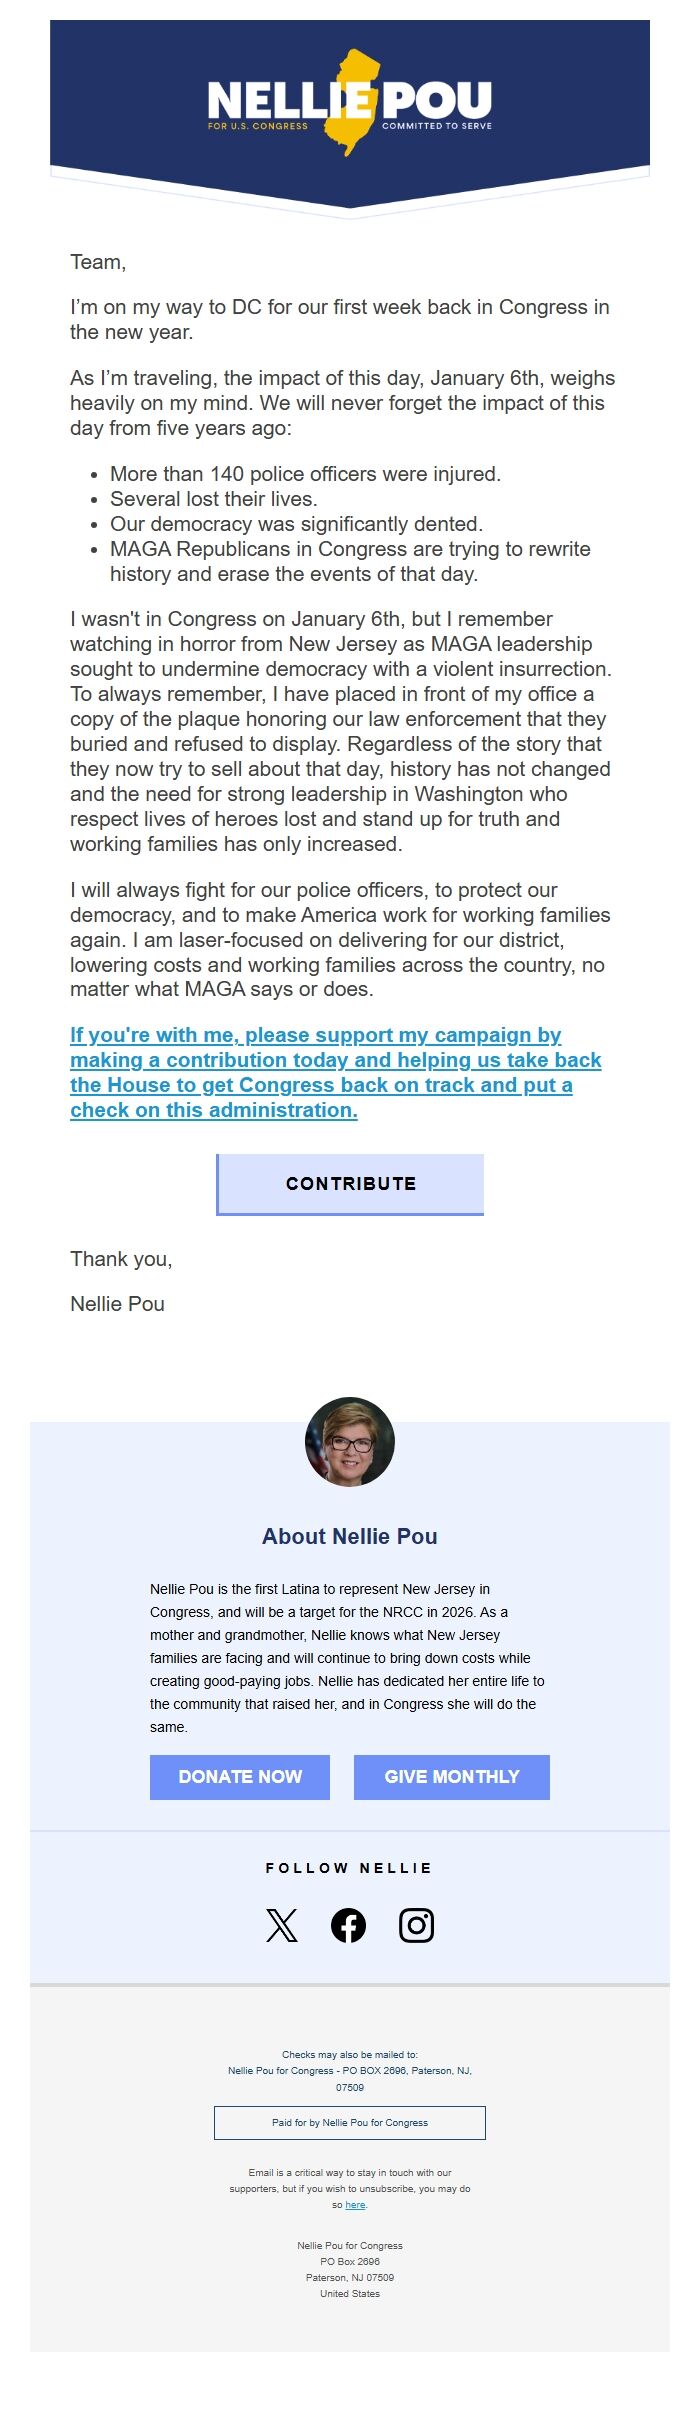700x2423 pixels.
Task: Select the 'Thank you' closing text
Action: click(x=121, y=1259)
